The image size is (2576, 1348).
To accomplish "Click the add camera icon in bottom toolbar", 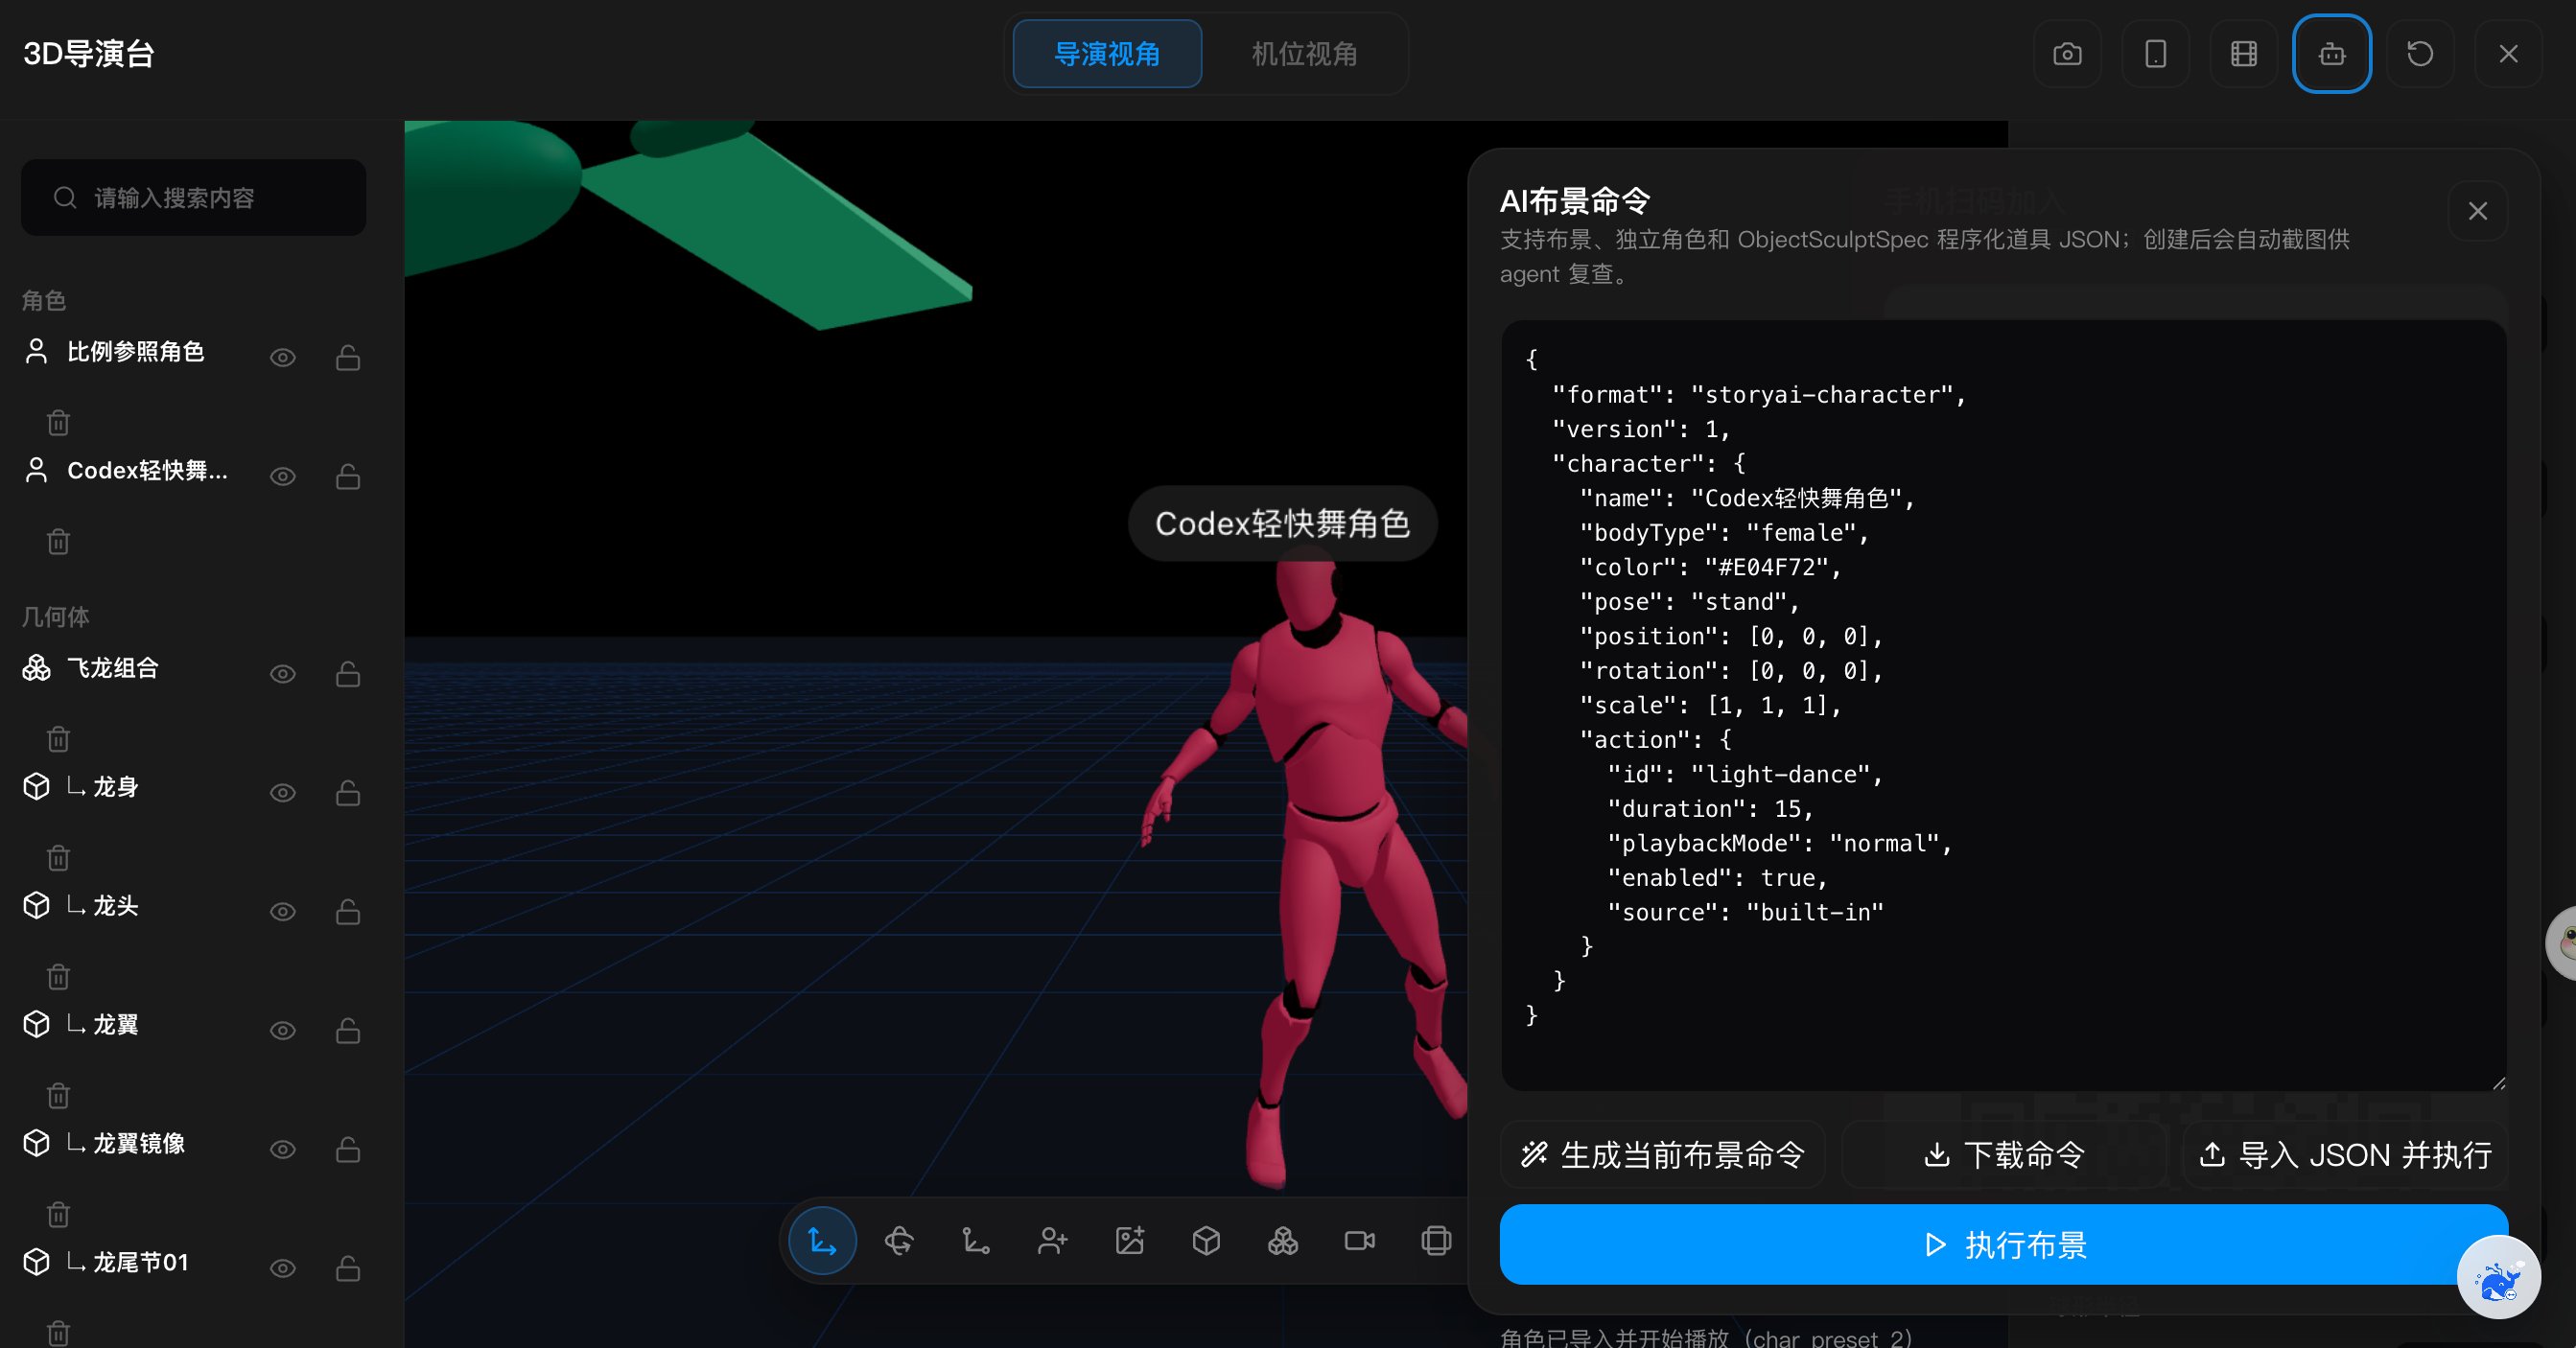I will click(1359, 1241).
